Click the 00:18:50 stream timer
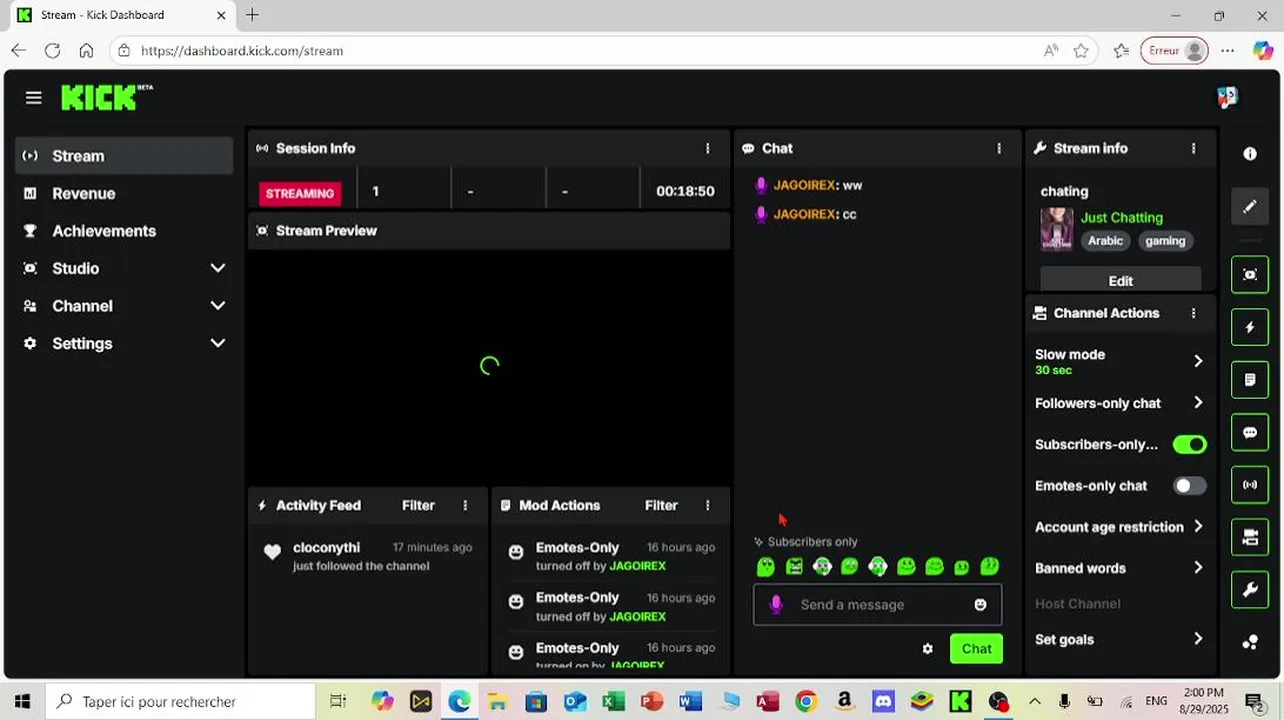Viewport: 1284px width, 720px height. [x=685, y=191]
